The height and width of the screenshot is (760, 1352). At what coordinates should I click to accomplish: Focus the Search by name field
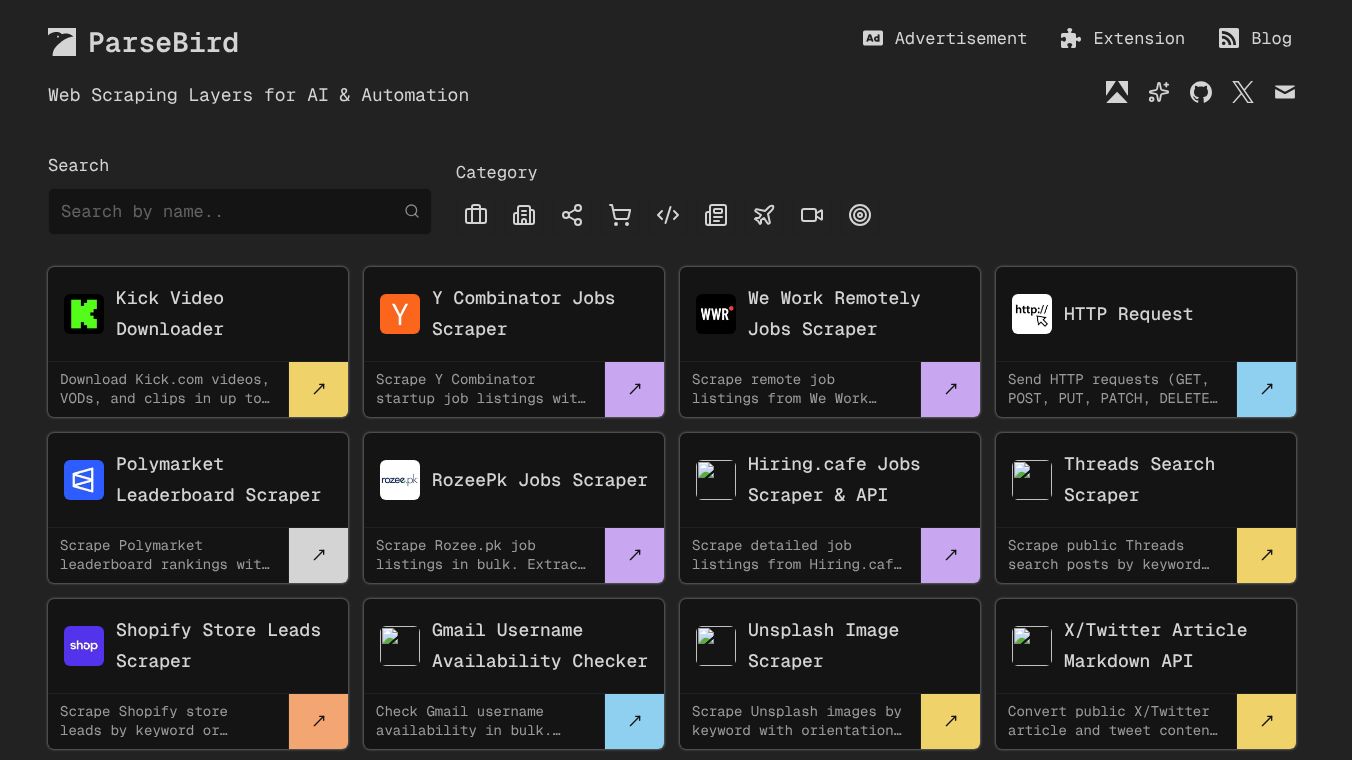point(240,212)
